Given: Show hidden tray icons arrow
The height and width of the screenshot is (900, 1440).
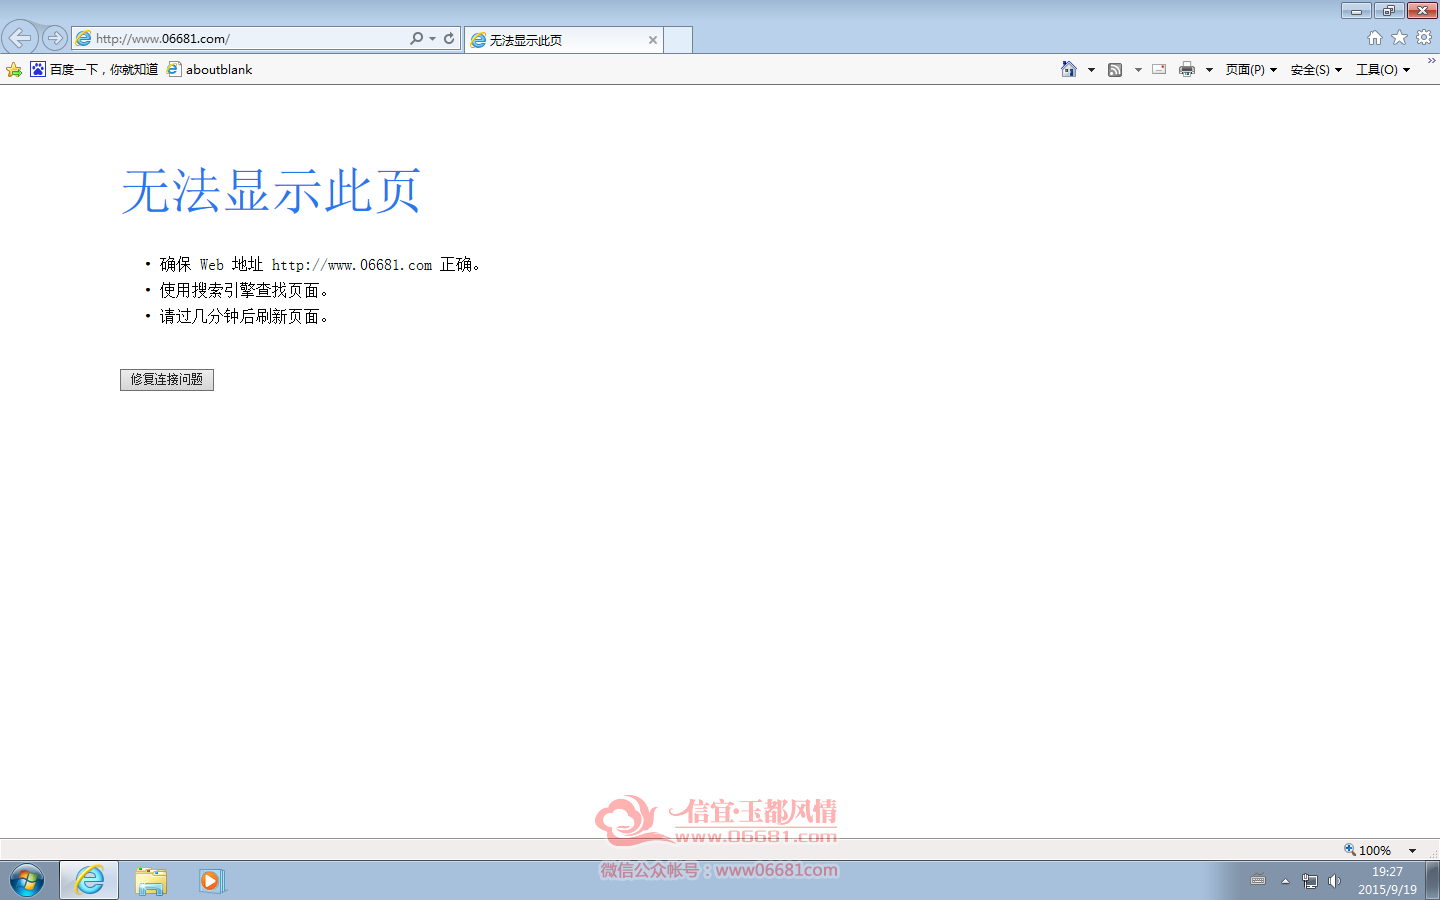Looking at the screenshot, I should coord(1285,881).
